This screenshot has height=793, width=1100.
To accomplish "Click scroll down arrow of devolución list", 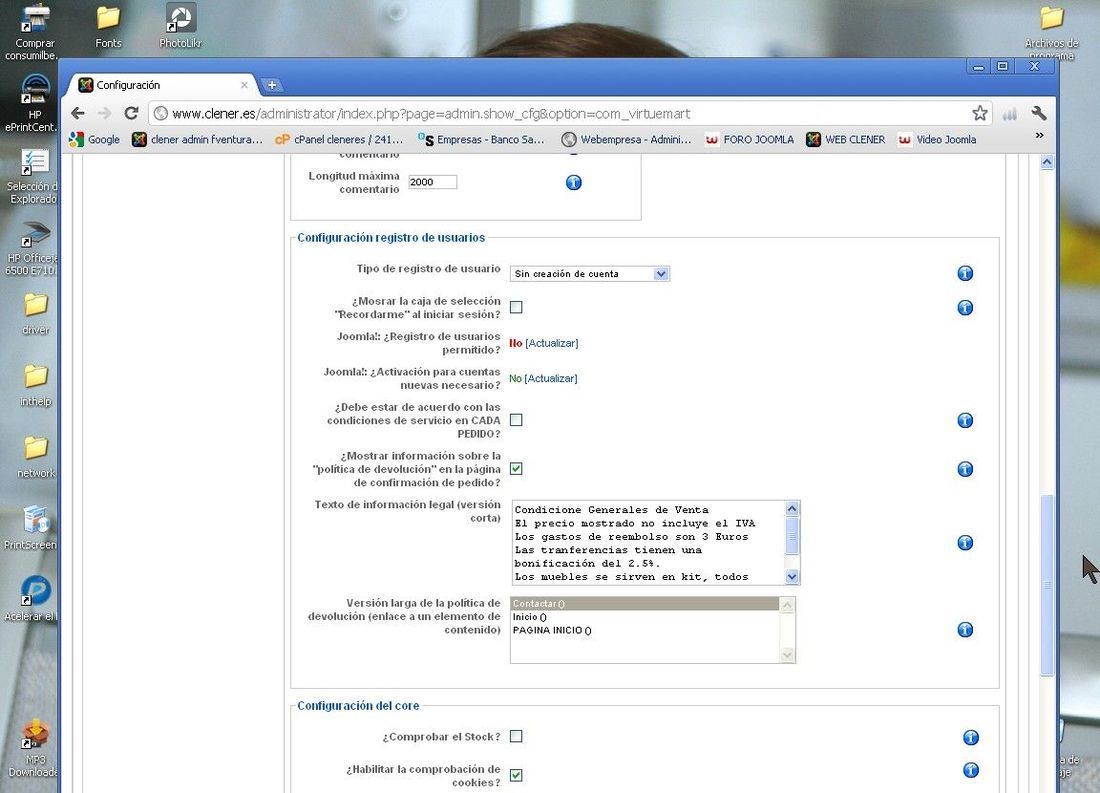I will (787, 655).
